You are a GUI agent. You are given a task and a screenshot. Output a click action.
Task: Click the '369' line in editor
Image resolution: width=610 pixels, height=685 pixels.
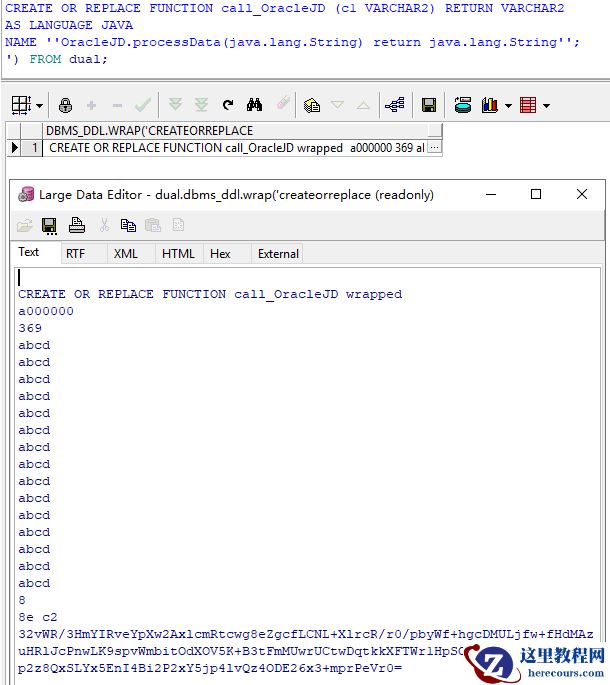pyautogui.click(x=30, y=328)
